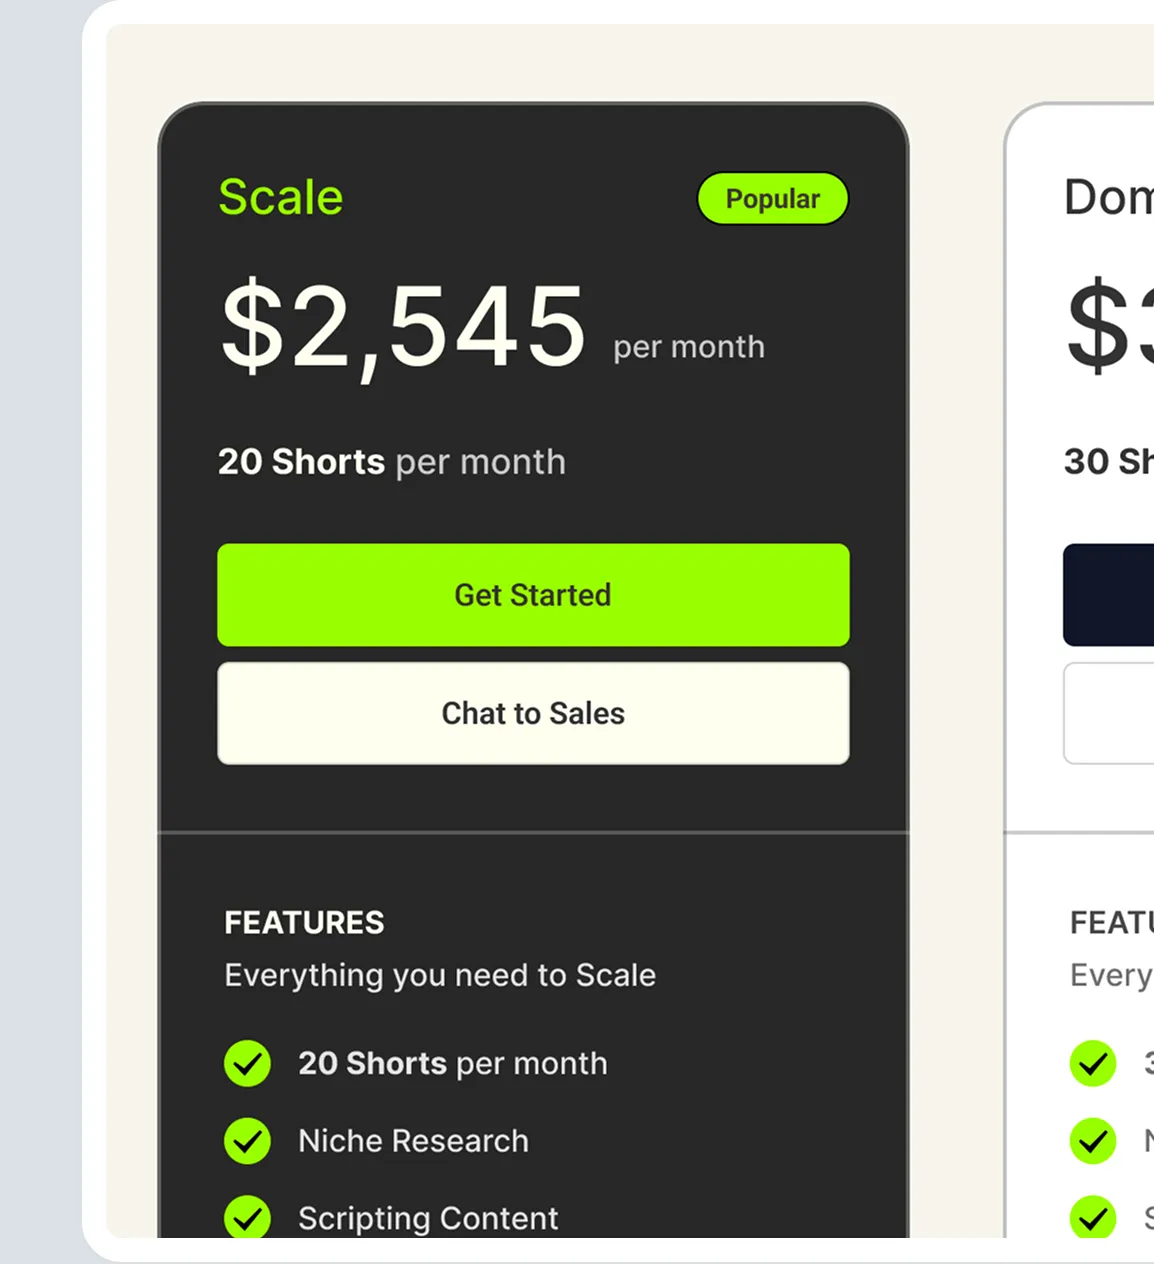Click checkmark icon beside Scripting Content
1154x1264 pixels.
click(x=247, y=1217)
